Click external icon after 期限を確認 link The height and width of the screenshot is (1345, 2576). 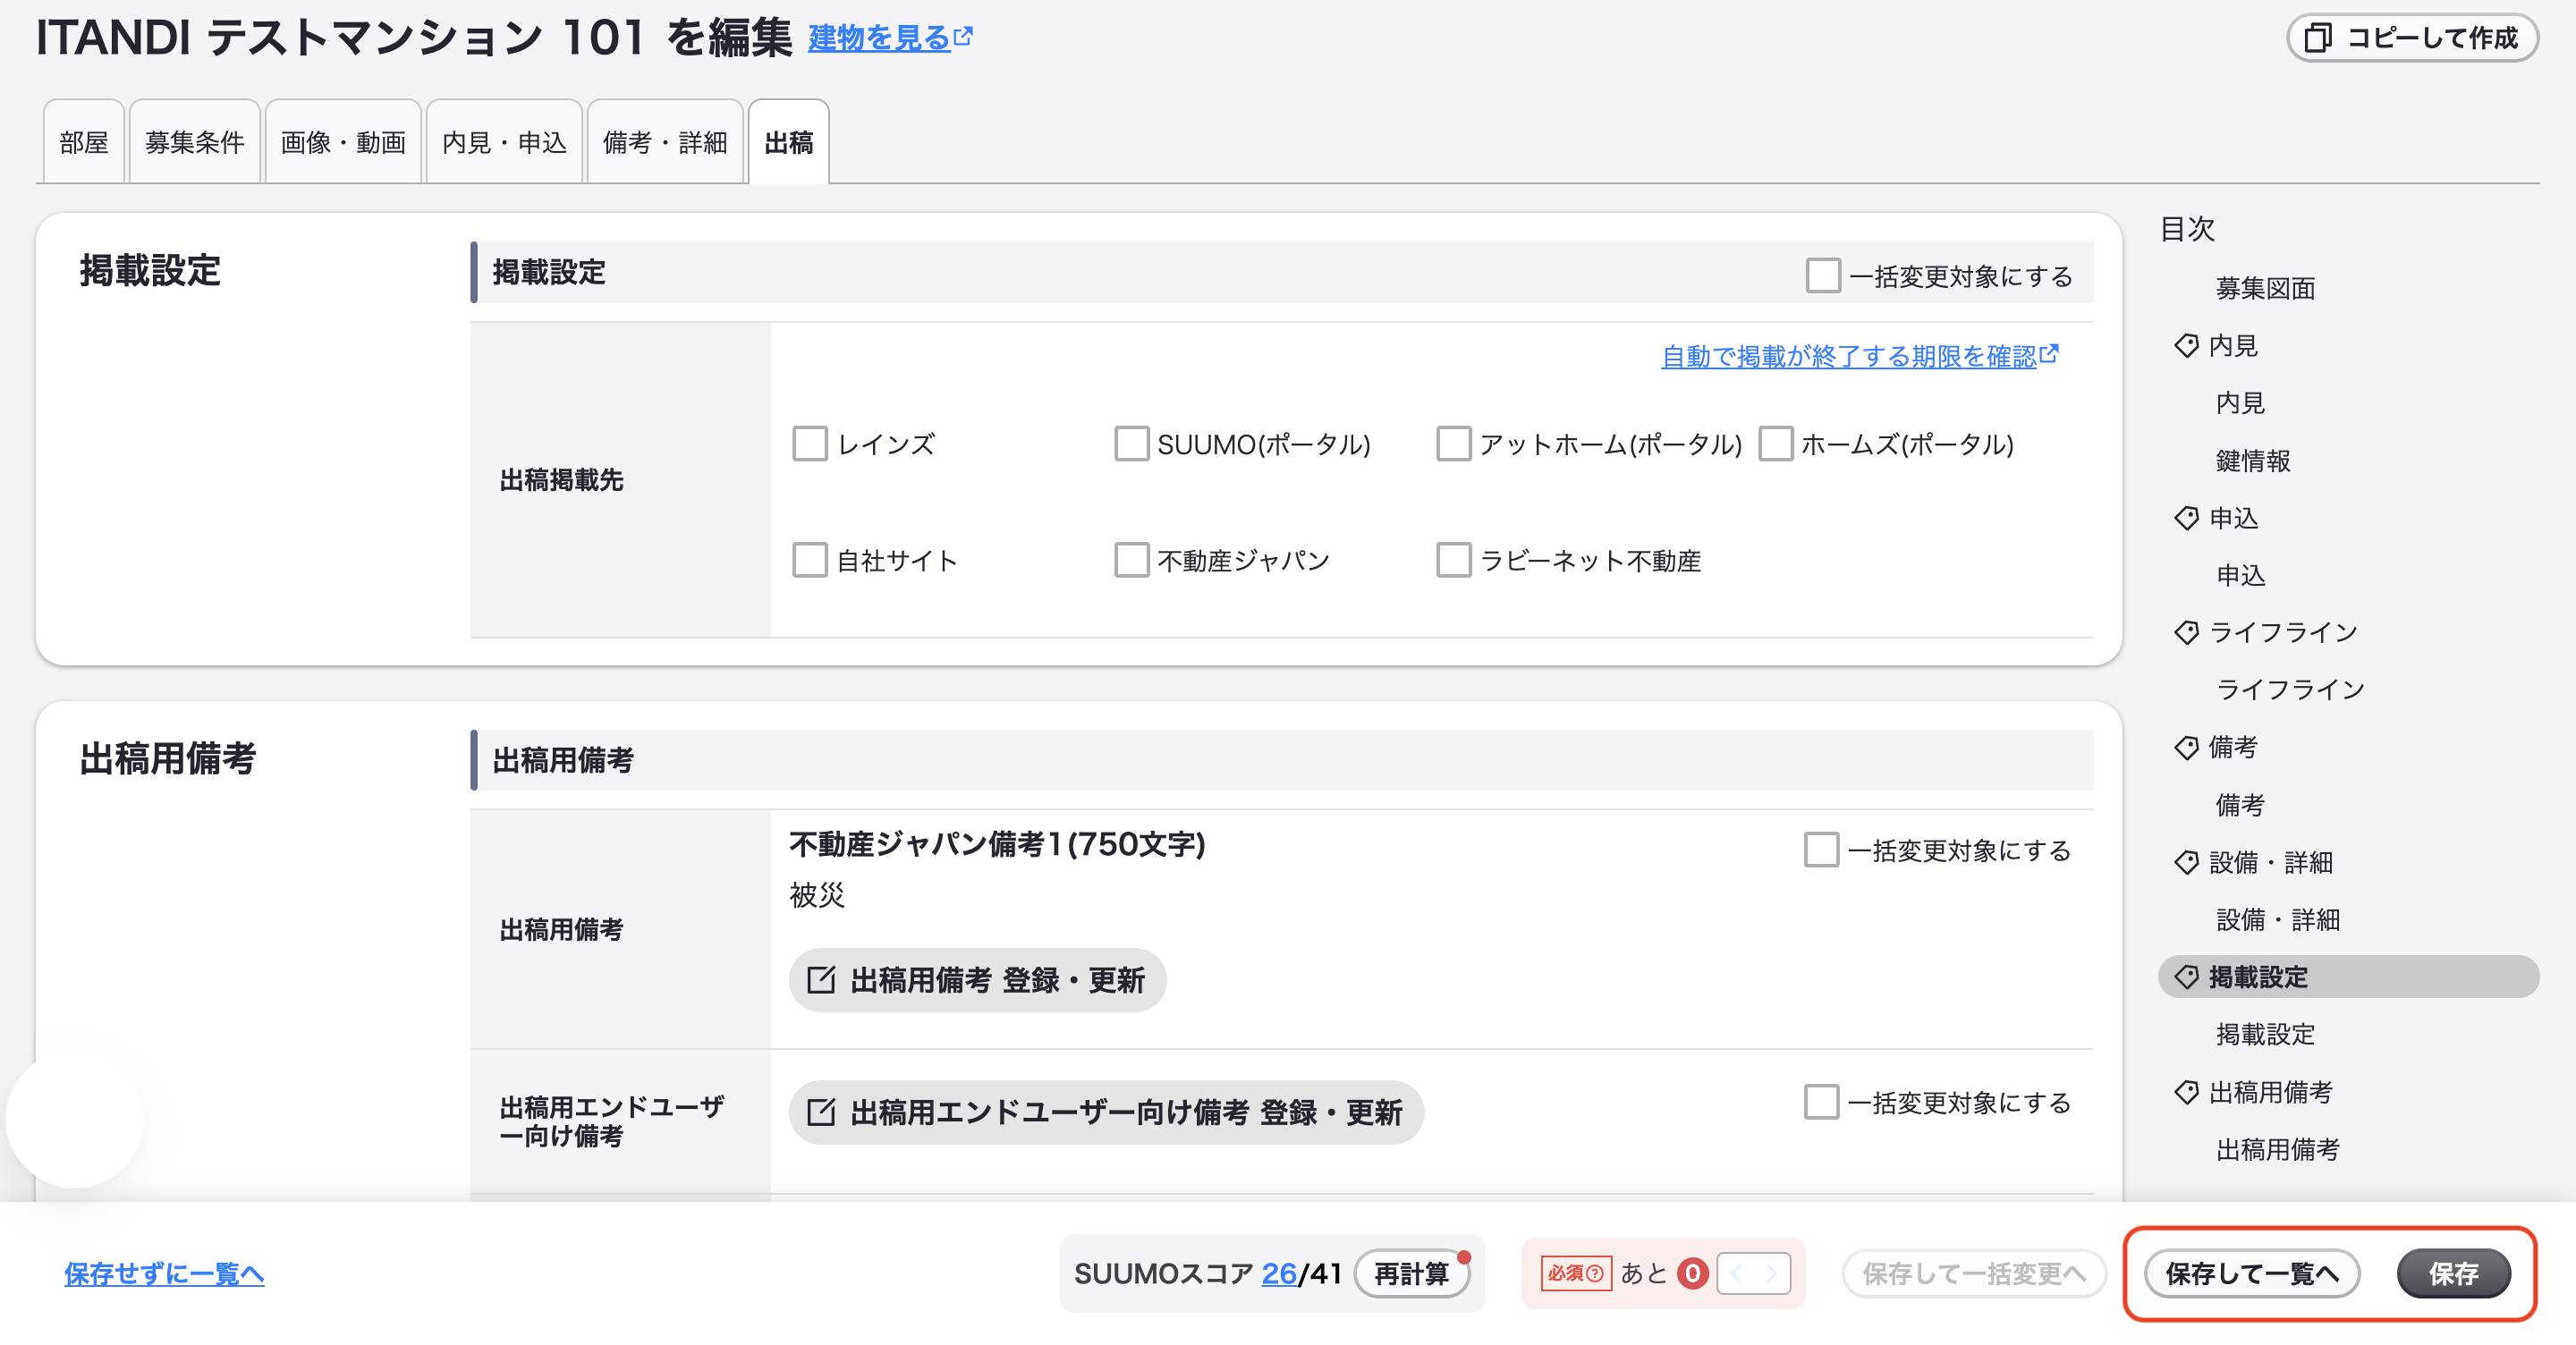[2049, 354]
